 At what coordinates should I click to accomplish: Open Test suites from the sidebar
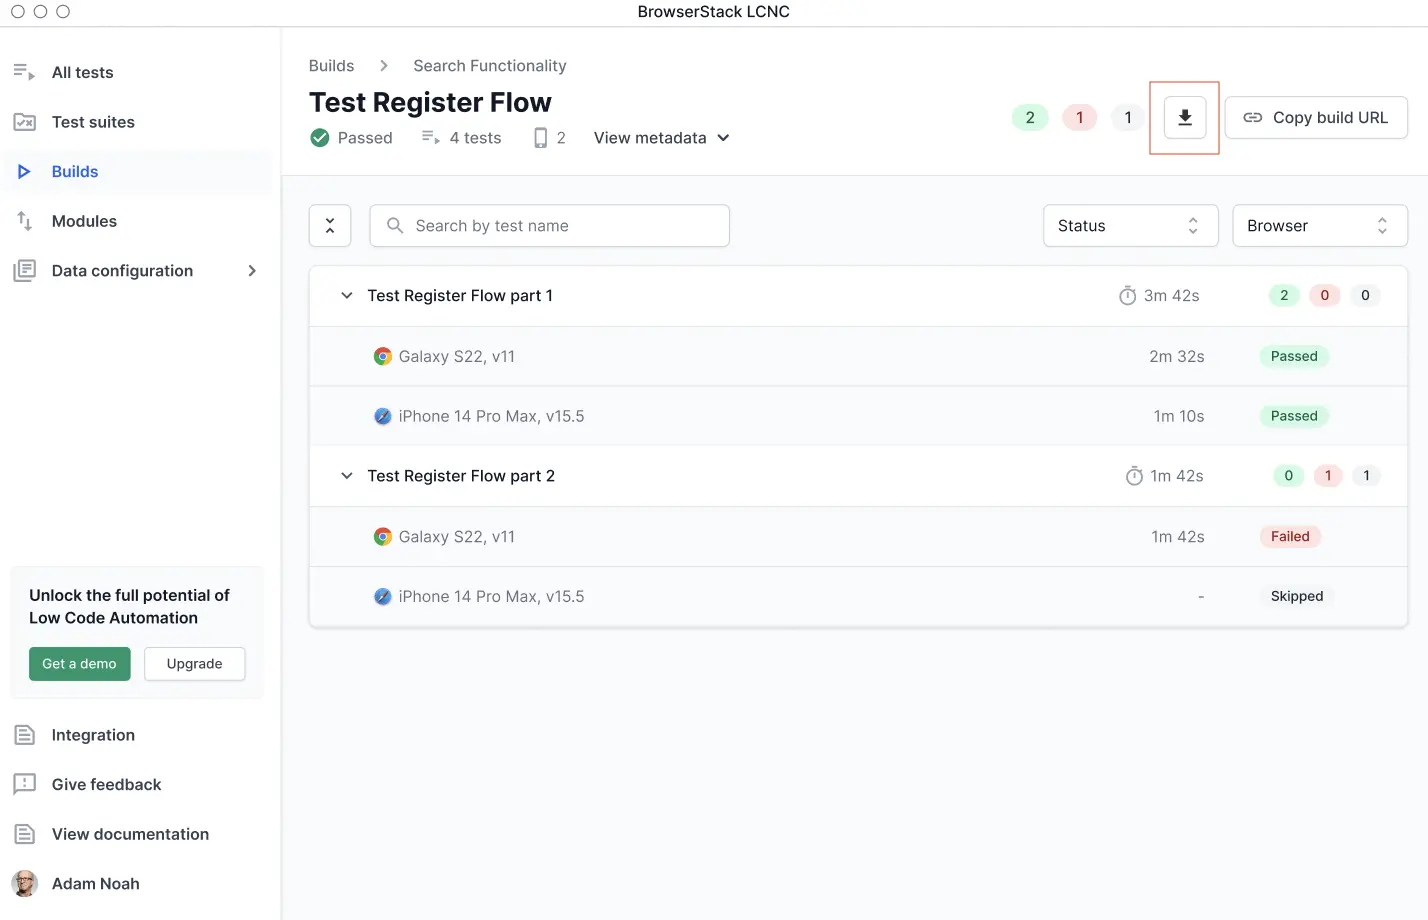click(x=92, y=122)
